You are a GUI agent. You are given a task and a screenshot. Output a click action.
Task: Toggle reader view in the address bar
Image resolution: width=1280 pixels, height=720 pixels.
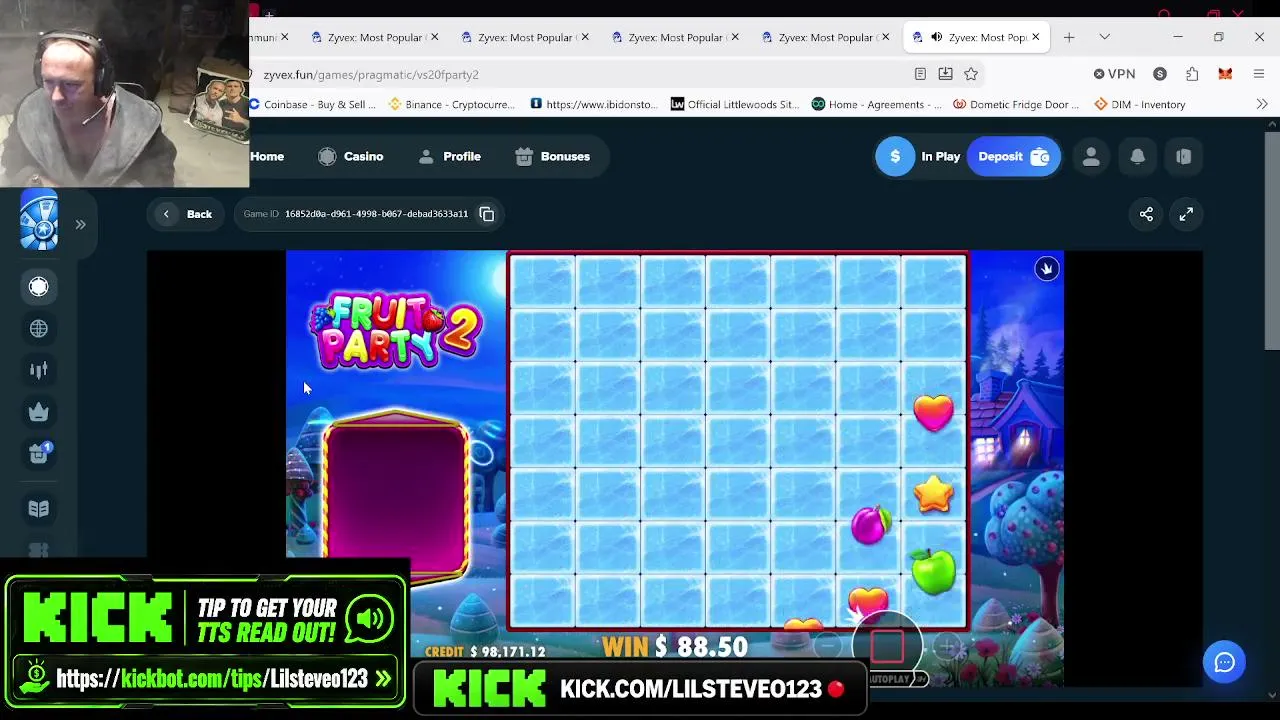[920, 74]
